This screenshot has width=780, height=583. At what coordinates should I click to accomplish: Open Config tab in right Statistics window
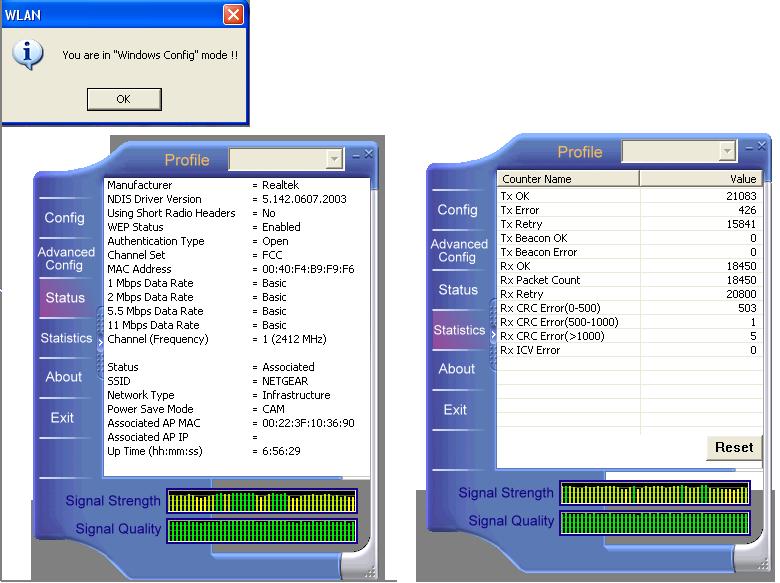[x=458, y=209]
